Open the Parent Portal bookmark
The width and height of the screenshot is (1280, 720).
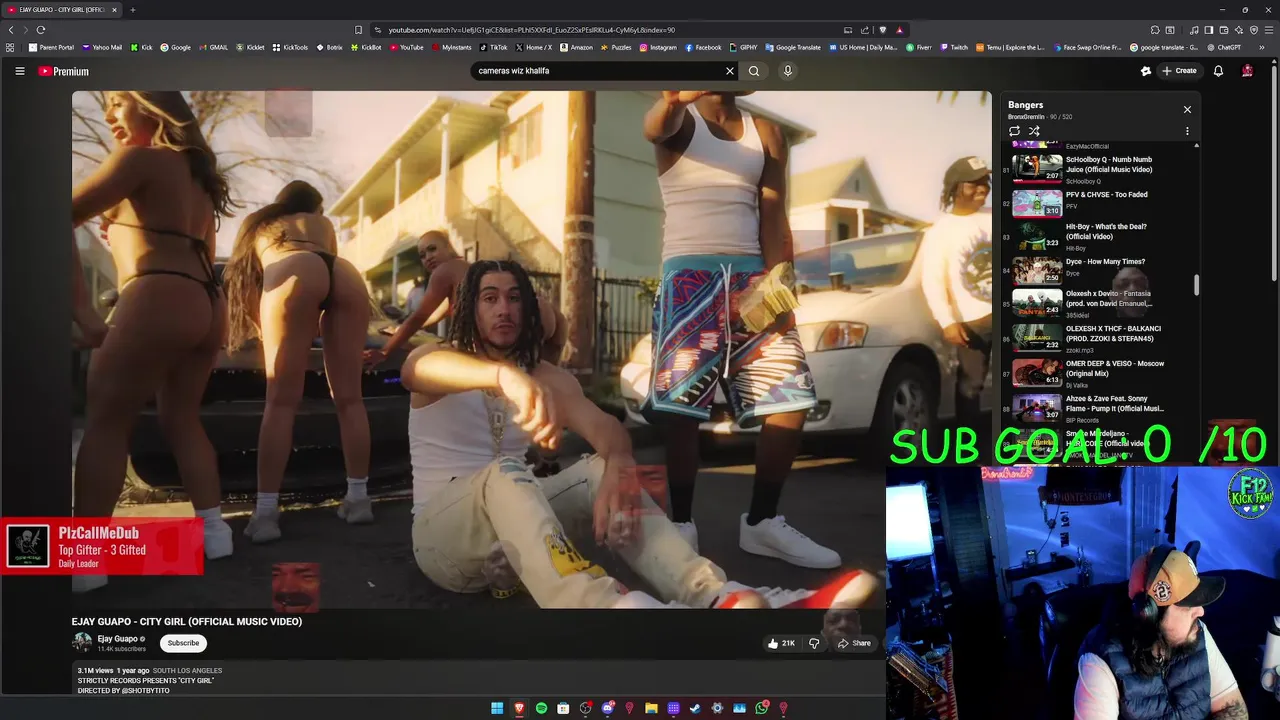point(52,47)
